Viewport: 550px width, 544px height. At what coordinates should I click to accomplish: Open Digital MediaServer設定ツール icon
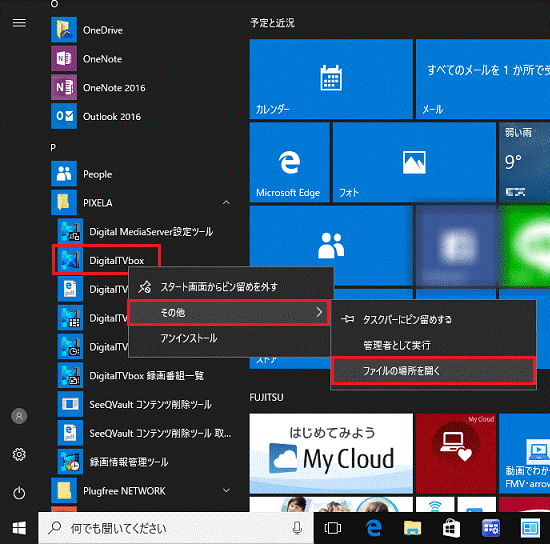point(71,231)
